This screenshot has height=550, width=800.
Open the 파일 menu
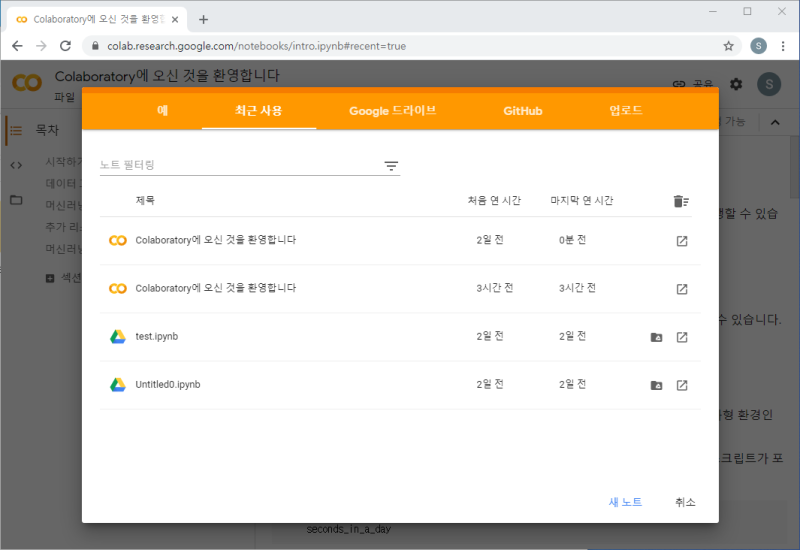[x=64, y=96]
